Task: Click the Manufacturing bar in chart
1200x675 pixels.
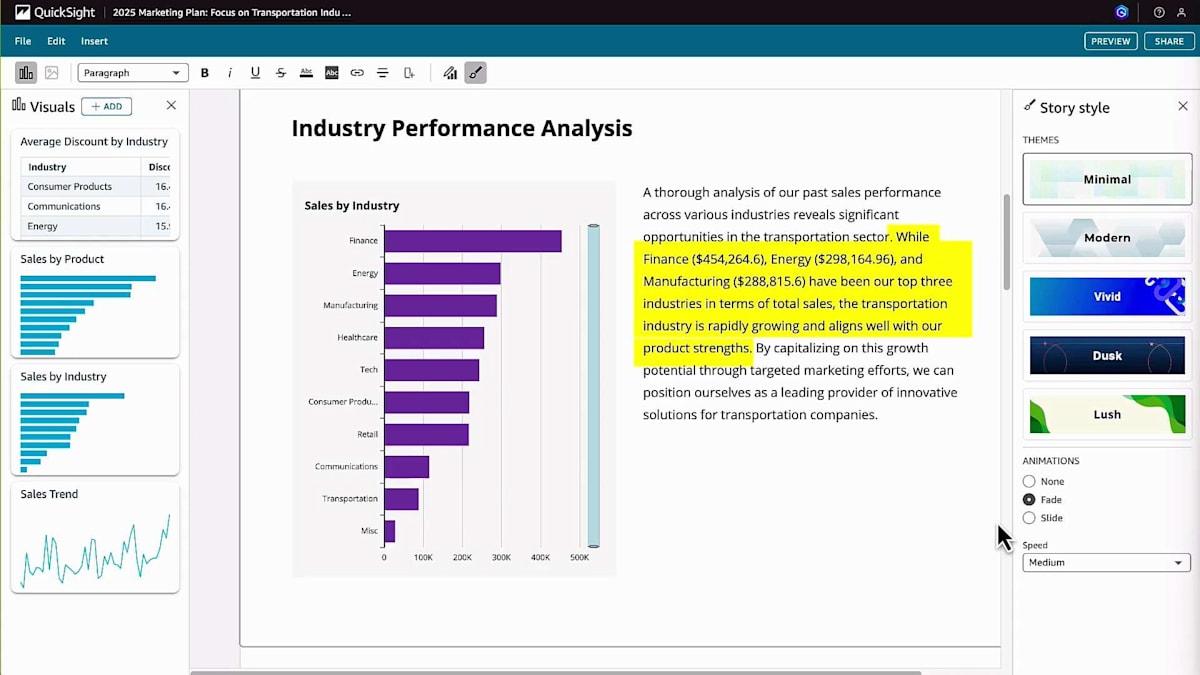Action: click(440, 305)
